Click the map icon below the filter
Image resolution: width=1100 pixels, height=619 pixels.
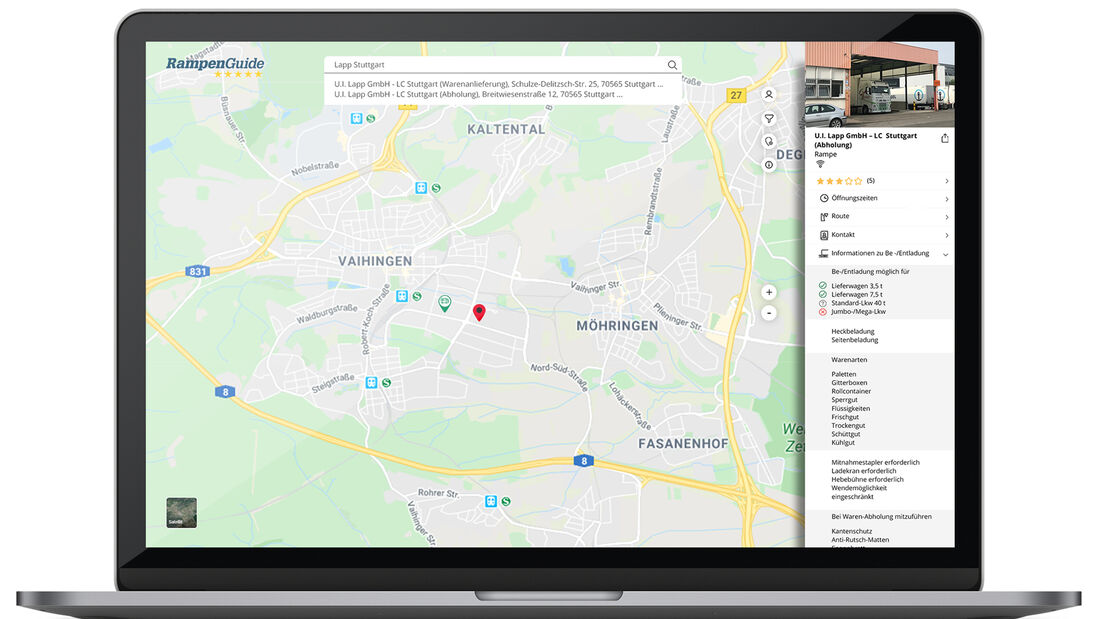click(x=769, y=141)
